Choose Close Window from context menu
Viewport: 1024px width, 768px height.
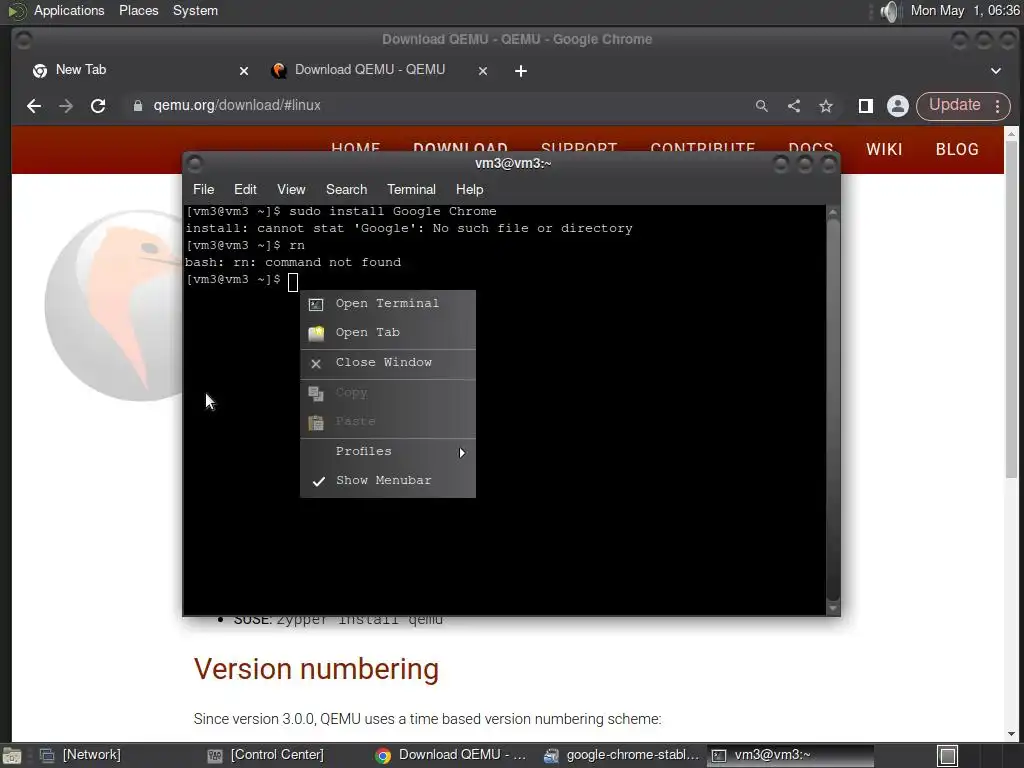pyautogui.click(x=387, y=362)
